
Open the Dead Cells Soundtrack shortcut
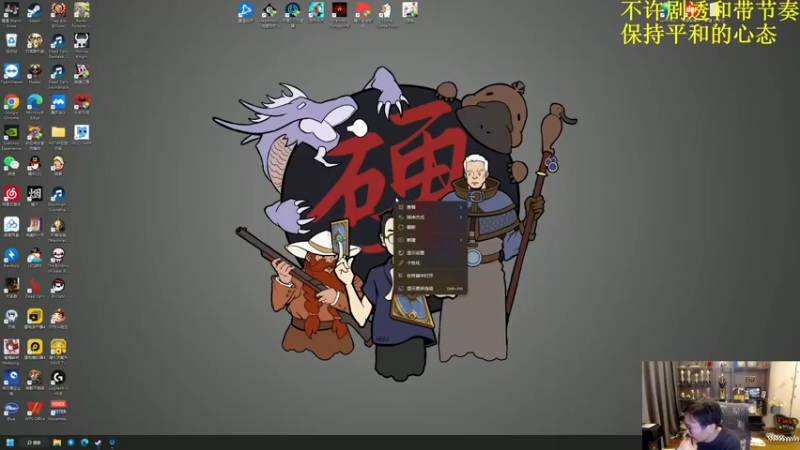click(x=58, y=76)
